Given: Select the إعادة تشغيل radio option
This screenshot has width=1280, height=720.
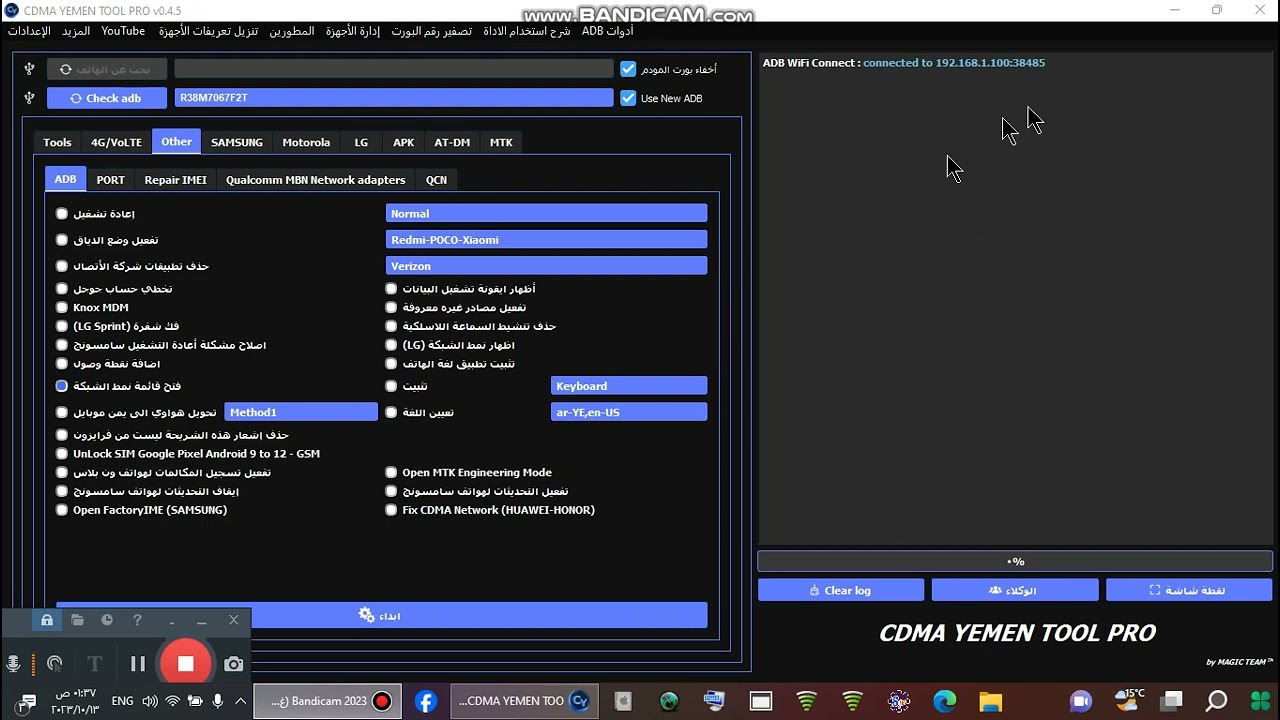Looking at the screenshot, I should pos(62,214).
